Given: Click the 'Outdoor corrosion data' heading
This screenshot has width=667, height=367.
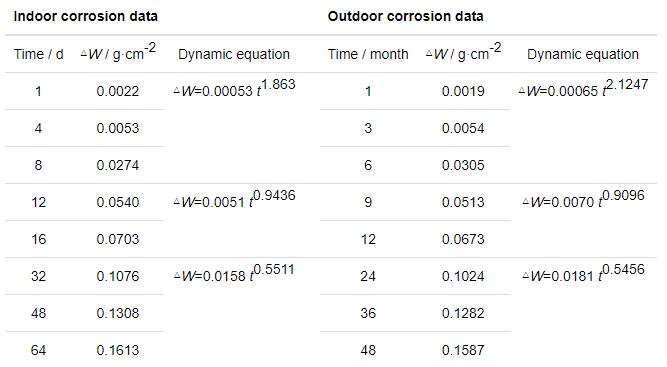Looking at the screenshot, I should click(x=405, y=17).
